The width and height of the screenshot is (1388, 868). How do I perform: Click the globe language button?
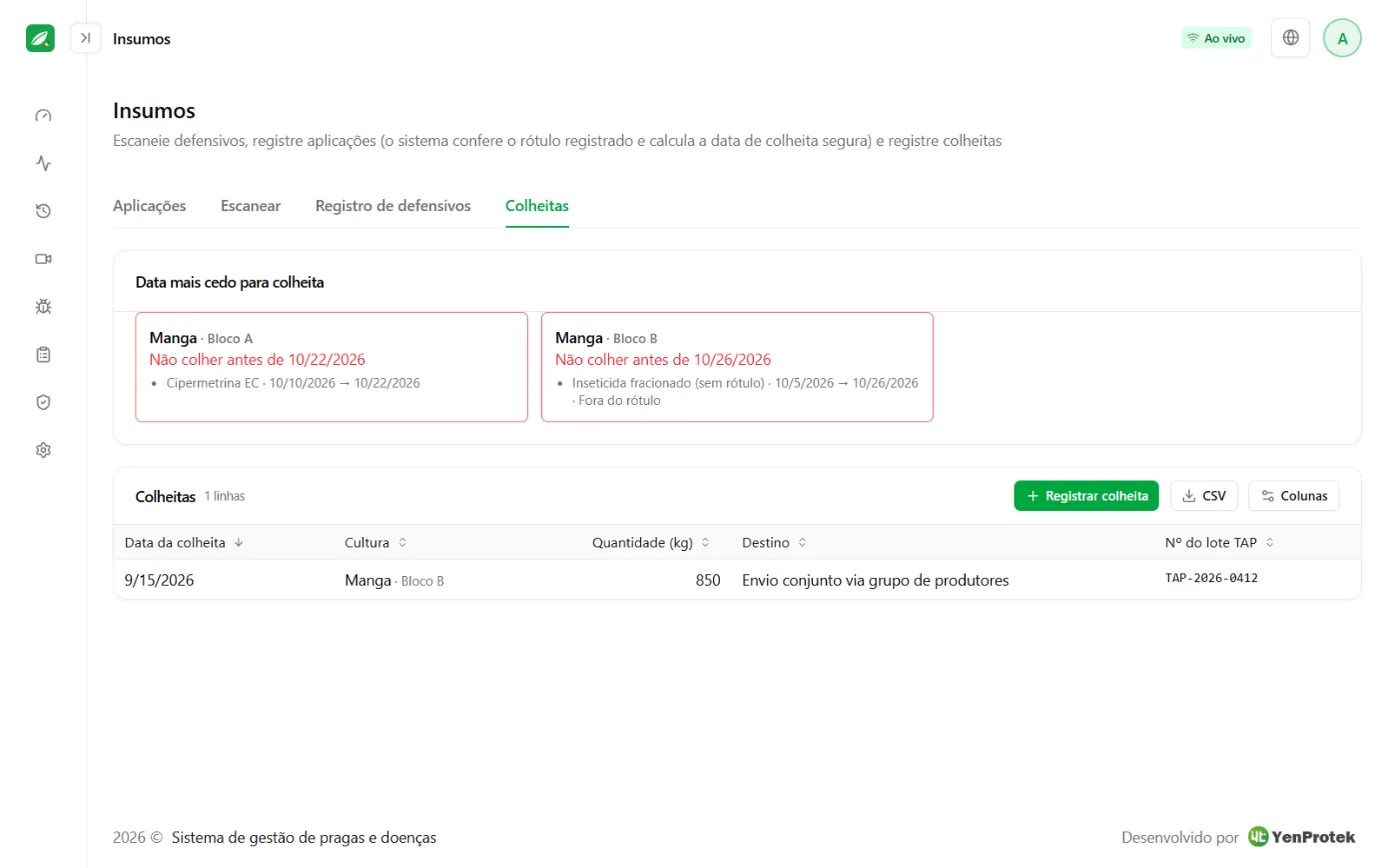tap(1290, 38)
